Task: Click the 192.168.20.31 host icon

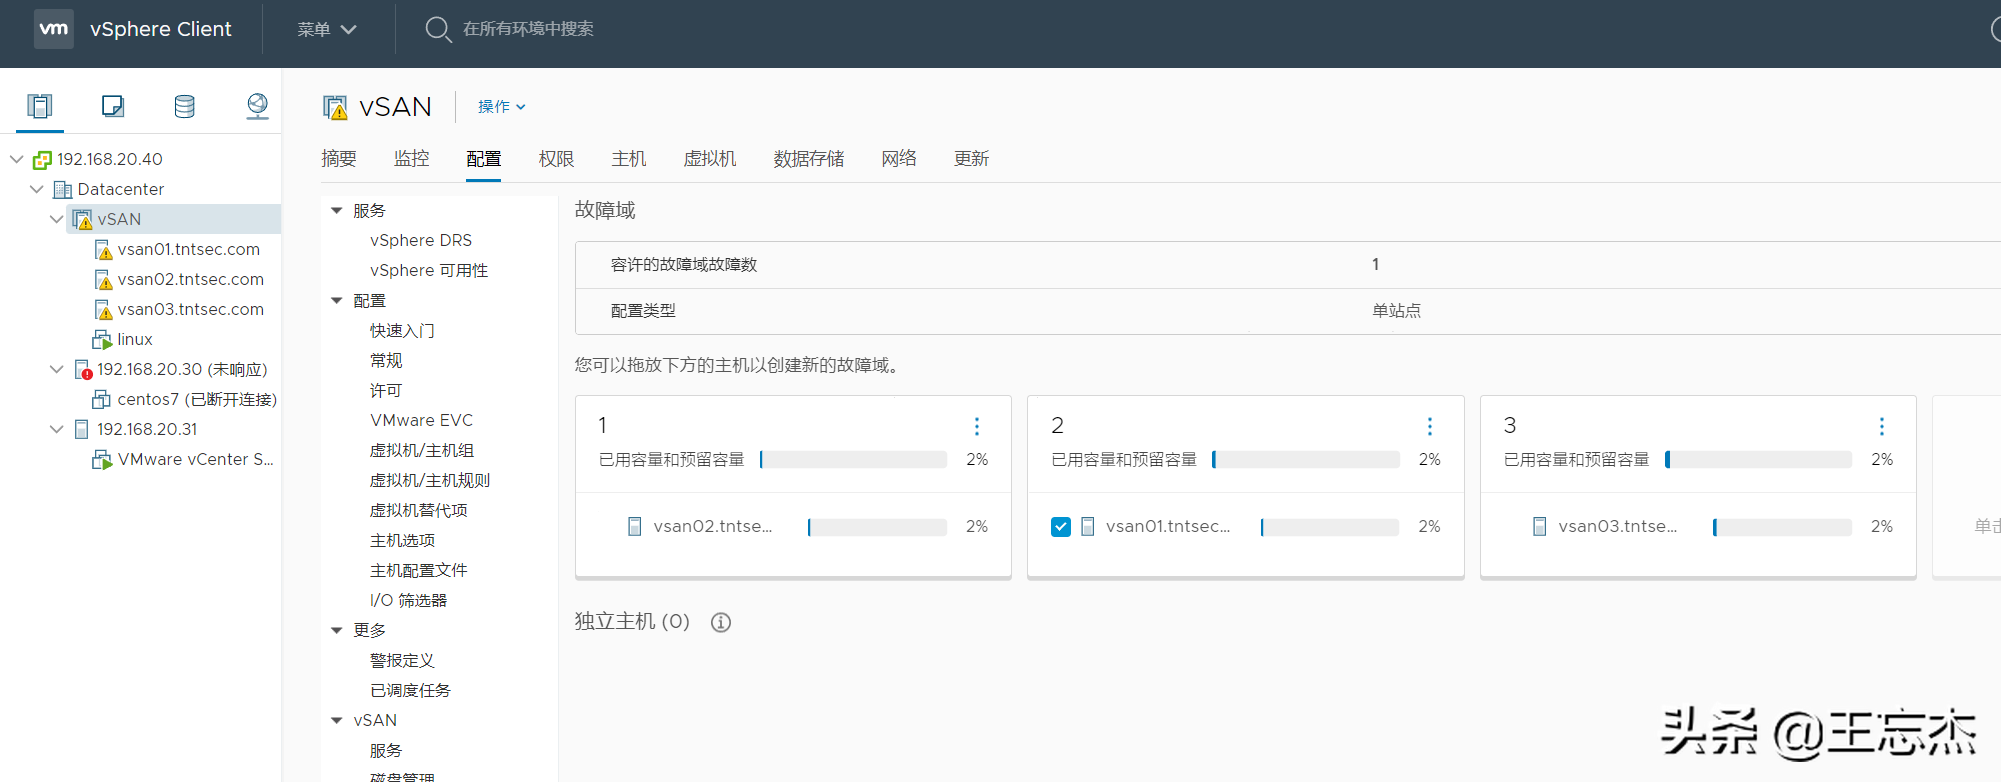Action: [x=82, y=429]
